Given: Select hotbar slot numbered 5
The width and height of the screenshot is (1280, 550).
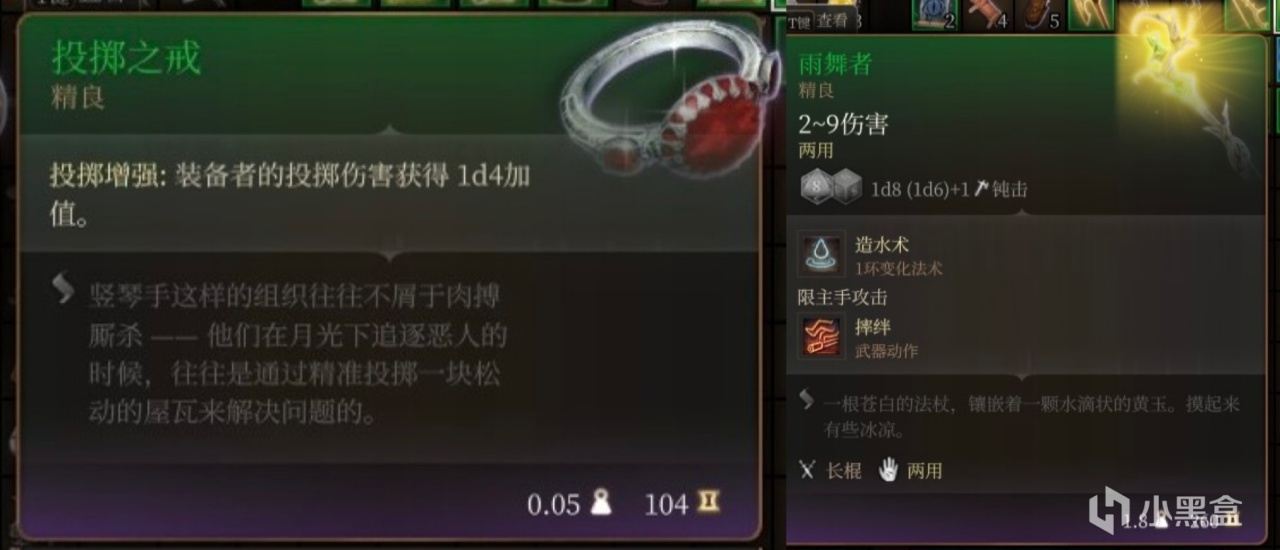Looking at the screenshot, I should click(1039, 13).
